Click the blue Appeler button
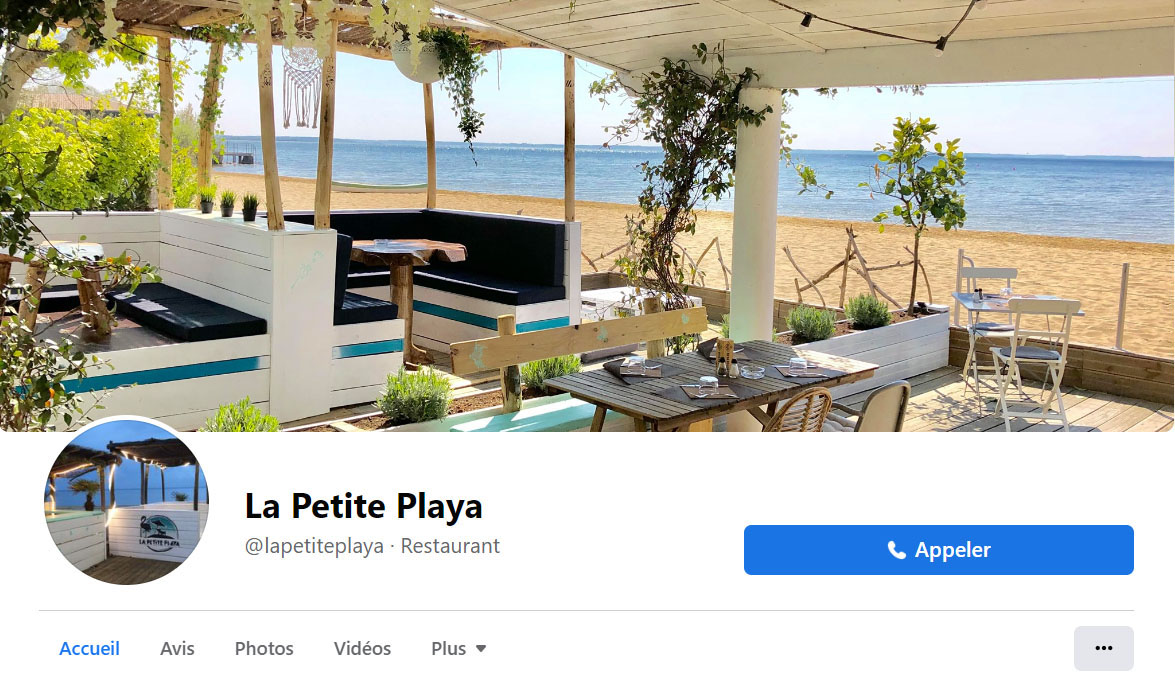The width and height of the screenshot is (1175, 676). tap(938, 550)
